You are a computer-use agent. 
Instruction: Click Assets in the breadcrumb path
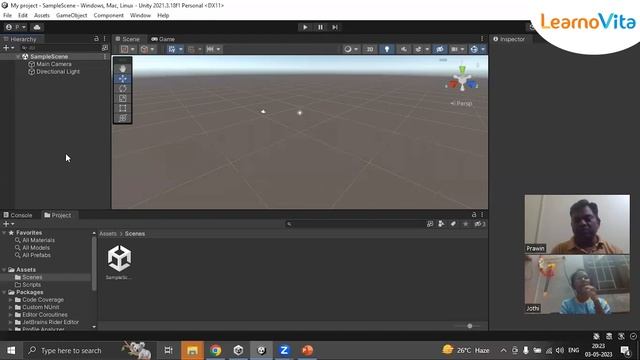pyautogui.click(x=108, y=234)
